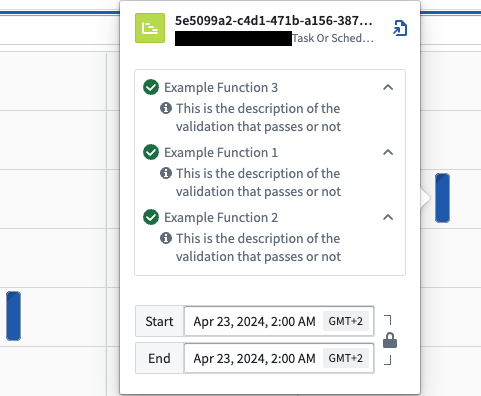Click the 'Task Or Sched…' subtitle text
The width and height of the screenshot is (481, 396).
click(x=333, y=38)
